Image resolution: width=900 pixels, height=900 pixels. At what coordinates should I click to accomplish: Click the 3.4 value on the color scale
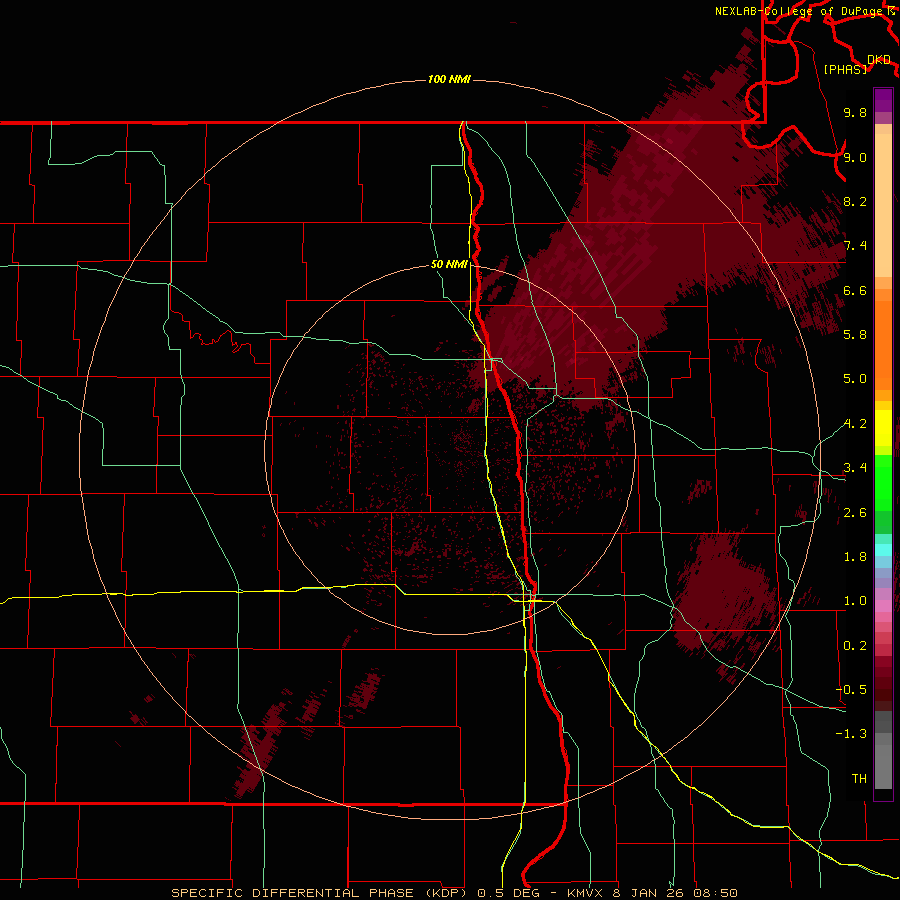[x=855, y=468]
